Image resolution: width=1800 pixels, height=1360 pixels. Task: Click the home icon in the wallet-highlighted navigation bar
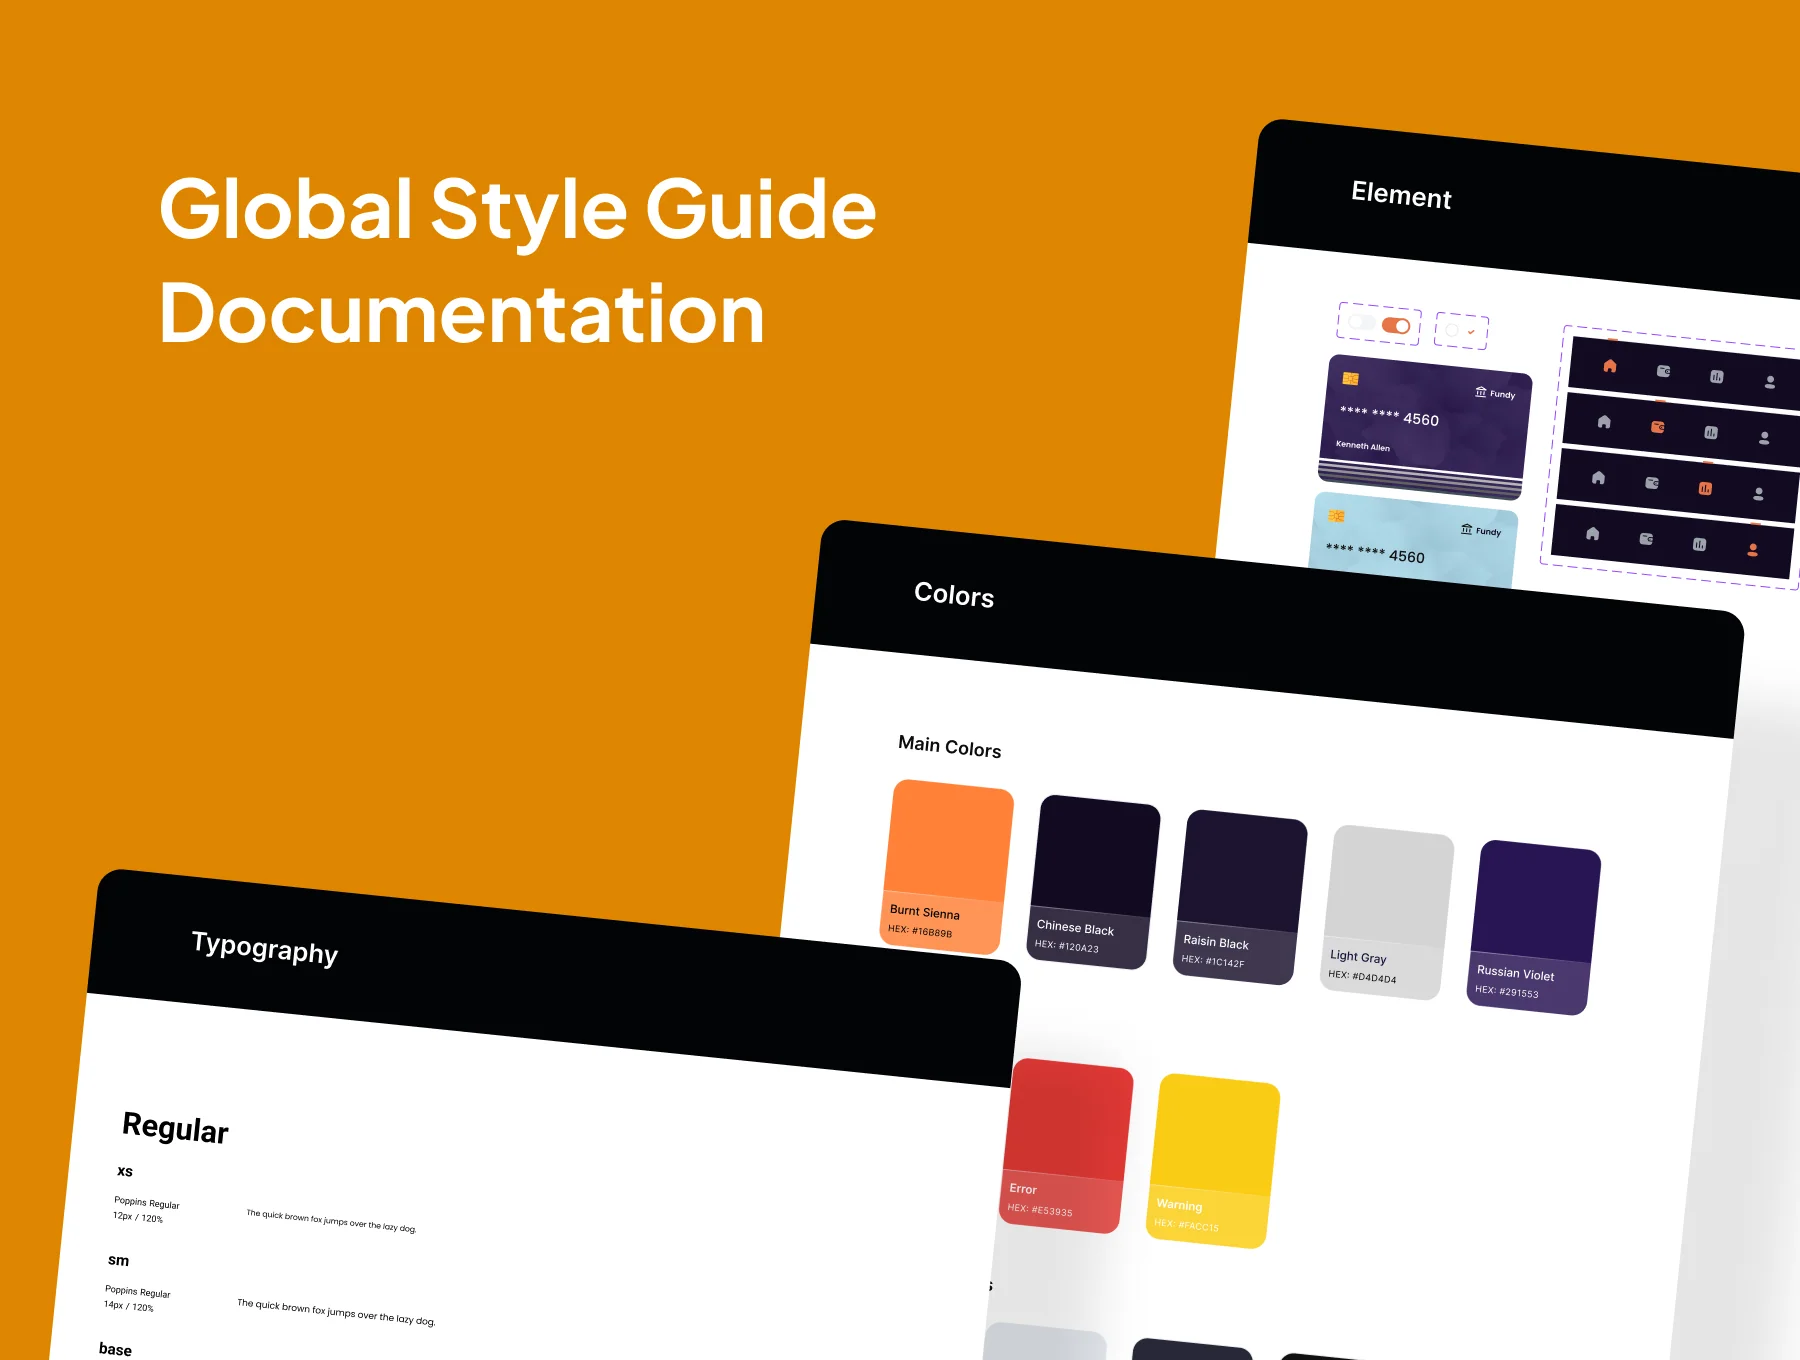pyautogui.click(x=1604, y=422)
